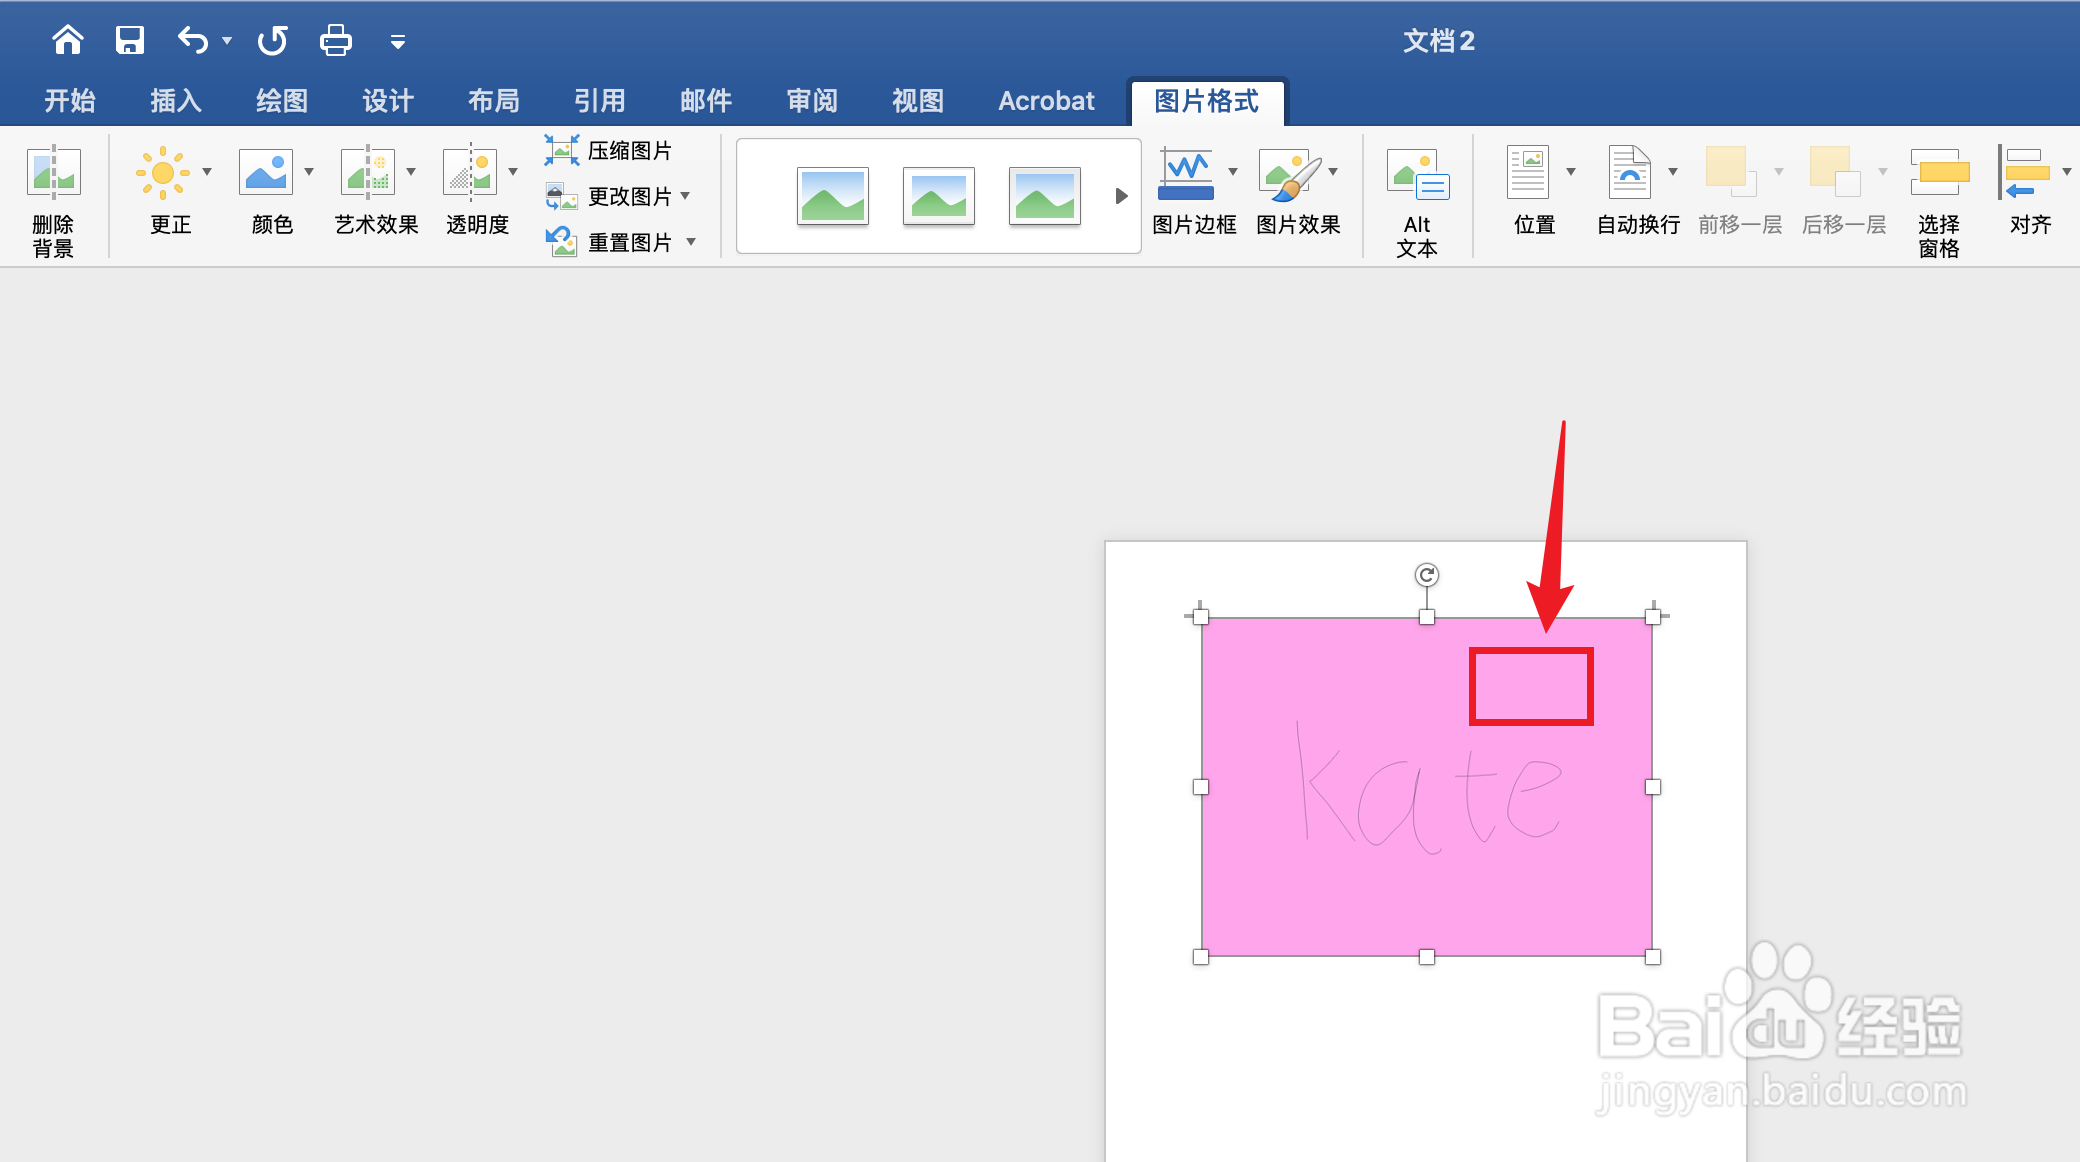Save the document with floppy icon
The width and height of the screenshot is (2080, 1162).
coord(130,40)
